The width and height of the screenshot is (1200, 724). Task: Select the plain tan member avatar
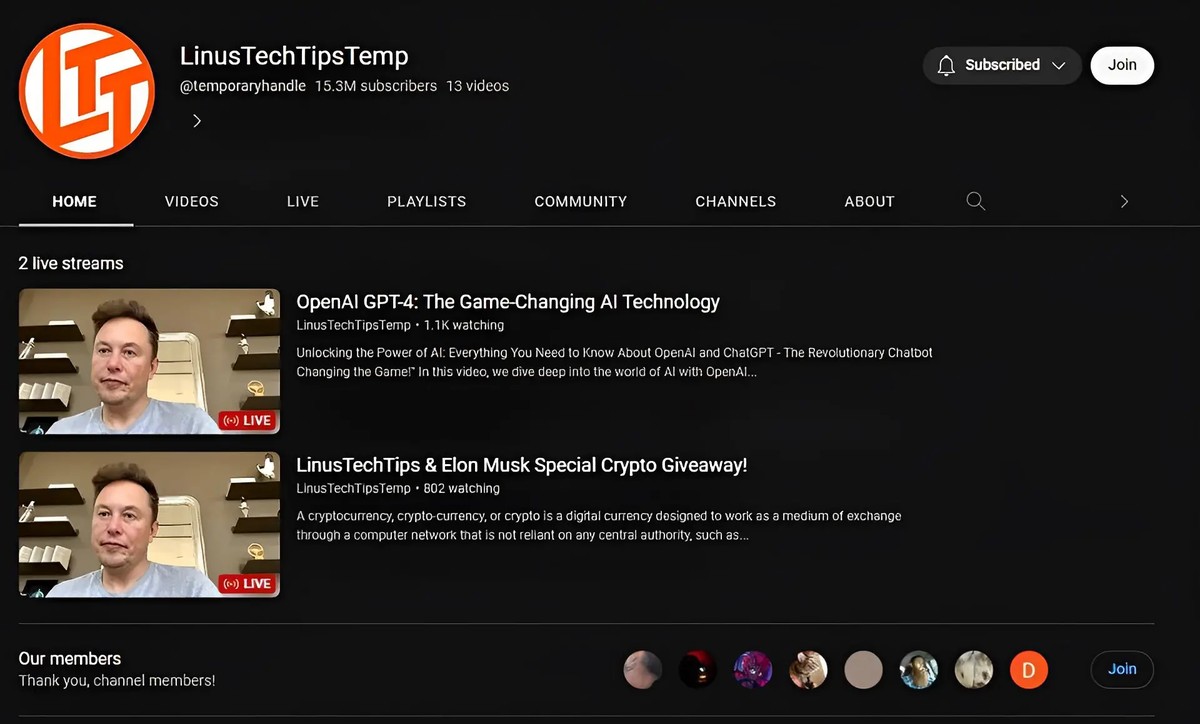[863, 669]
